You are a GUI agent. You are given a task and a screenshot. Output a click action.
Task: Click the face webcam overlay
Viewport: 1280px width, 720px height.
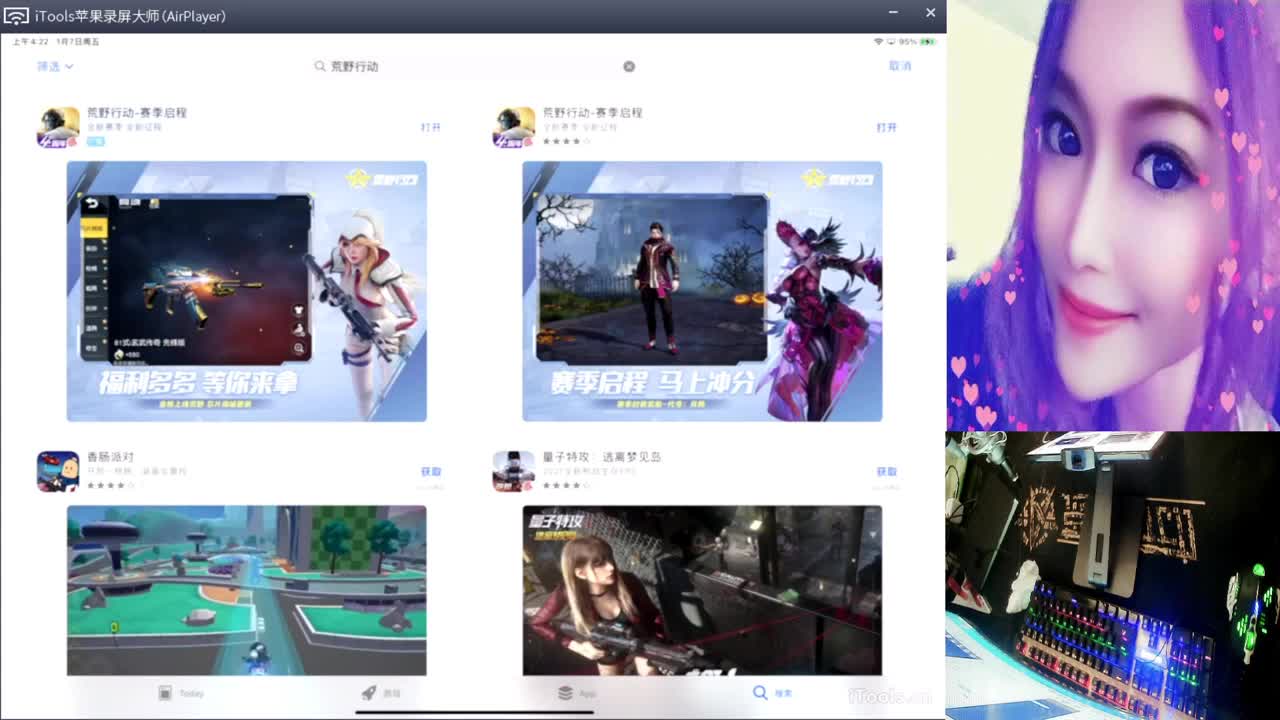pos(1113,215)
